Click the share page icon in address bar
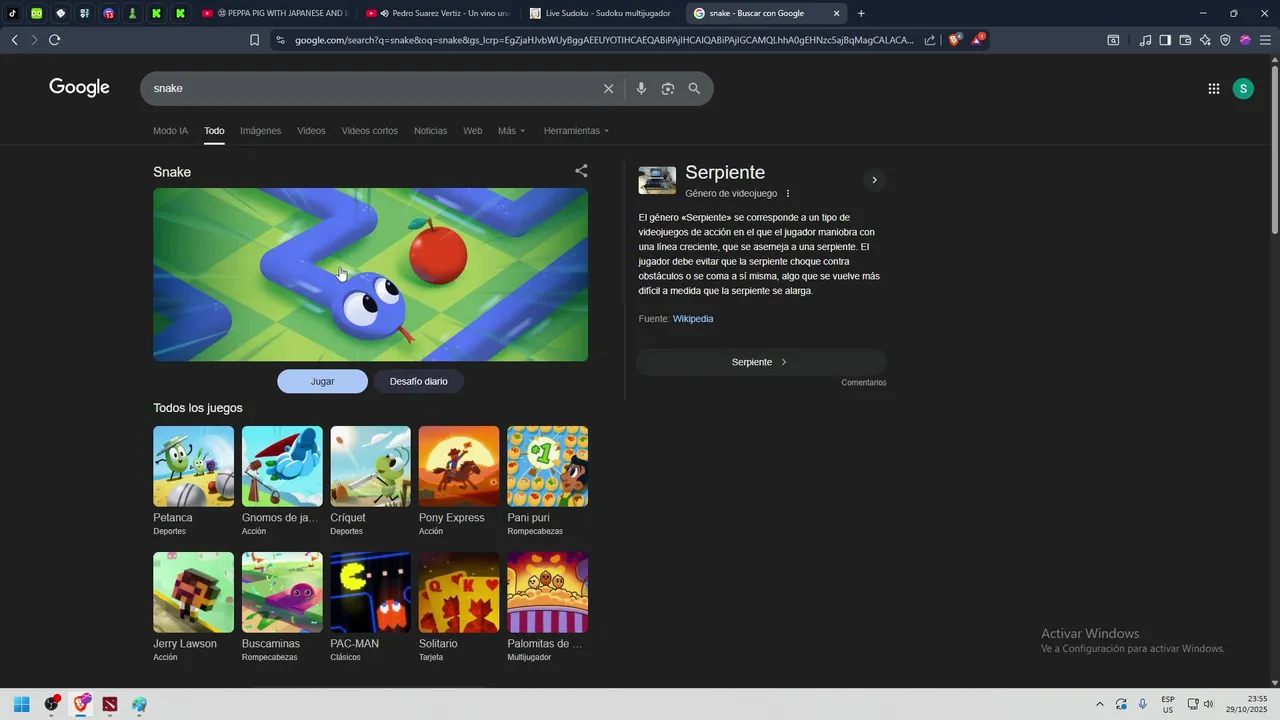 coord(930,40)
